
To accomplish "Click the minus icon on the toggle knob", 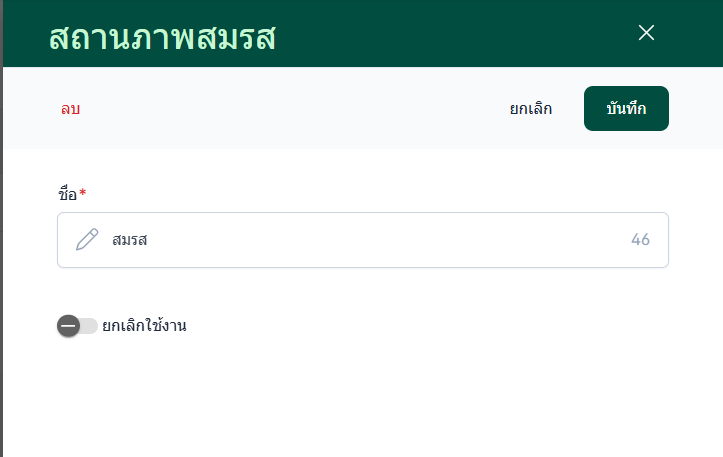I will (x=68, y=326).
